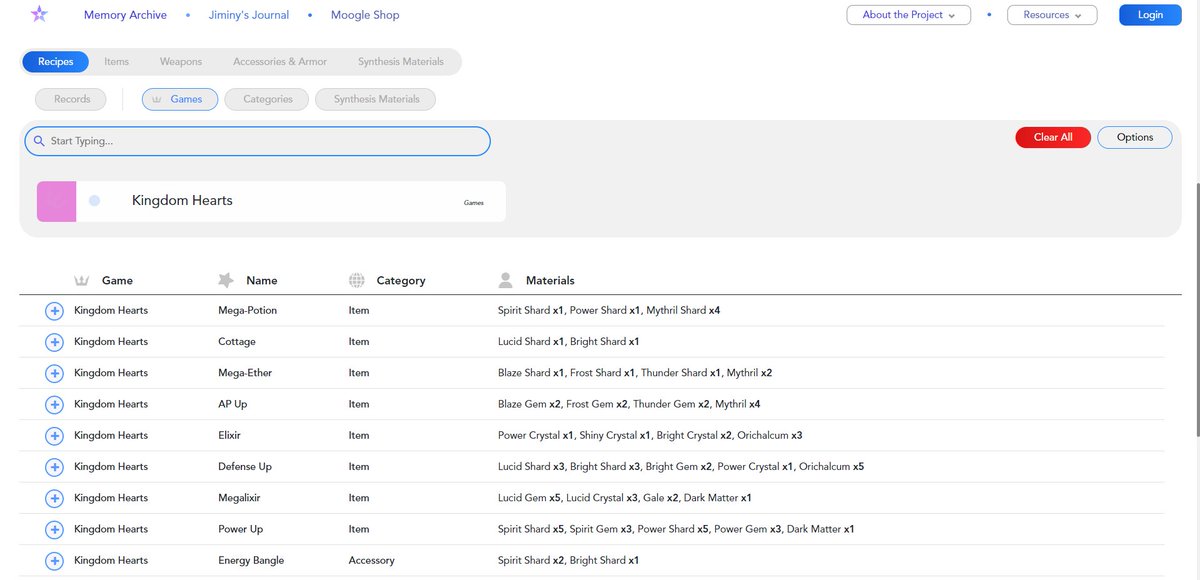Expand the Mega-Potion recipe row
The height and width of the screenshot is (580, 1200).
(55, 311)
